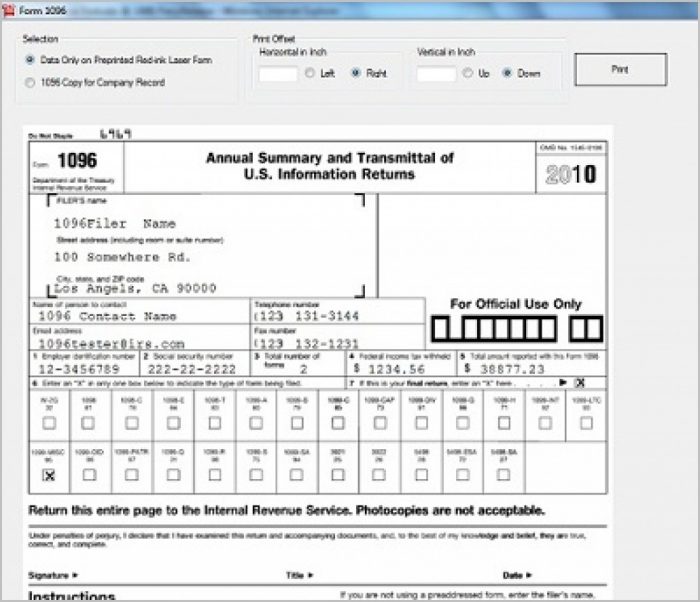Choose Left horizontal offset direction

coord(309,73)
